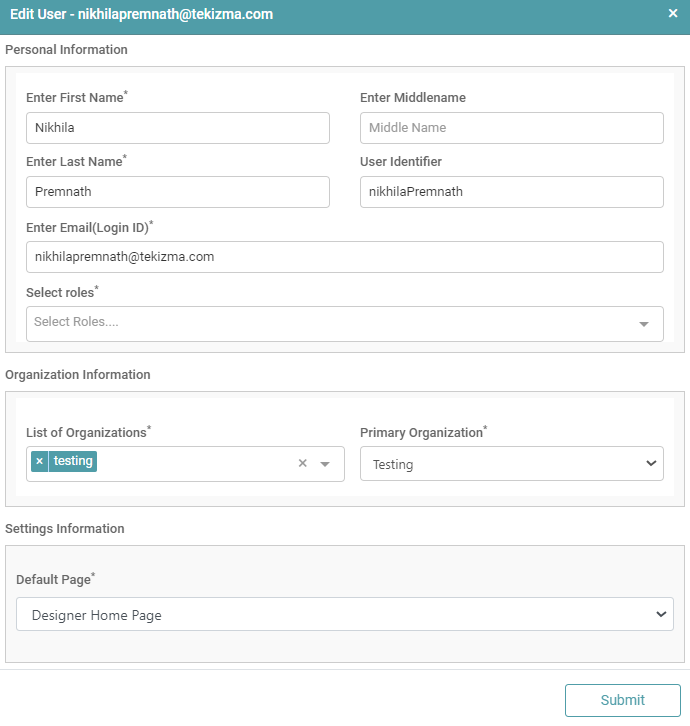This screenshot has width=690, height=726.
Task: Expand the Select roles dropdown arrow
Action: coord(644,324)
